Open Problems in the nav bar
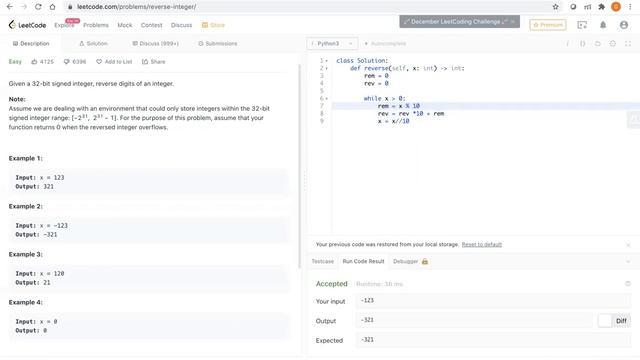640x360 pixels. [x=96, y=25]
